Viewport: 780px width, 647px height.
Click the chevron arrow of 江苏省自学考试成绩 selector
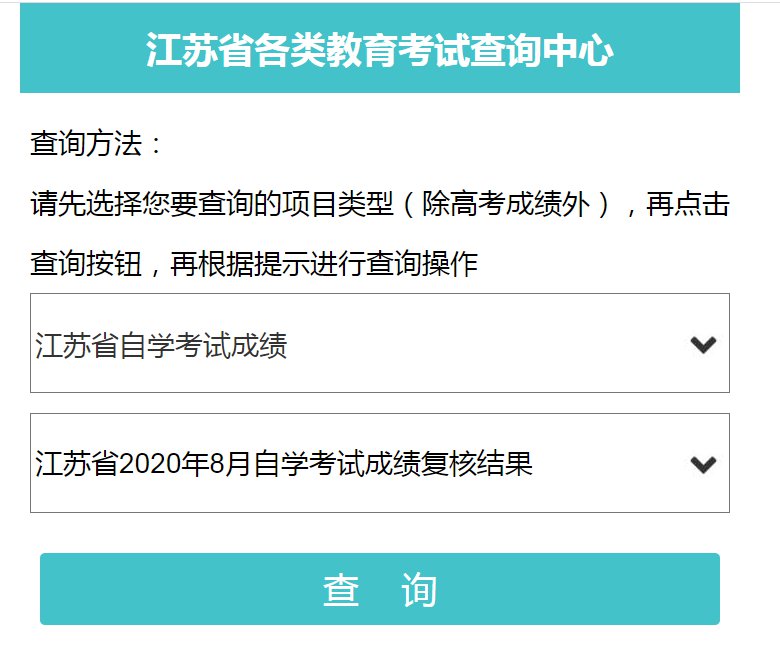[x=703, y=345]
